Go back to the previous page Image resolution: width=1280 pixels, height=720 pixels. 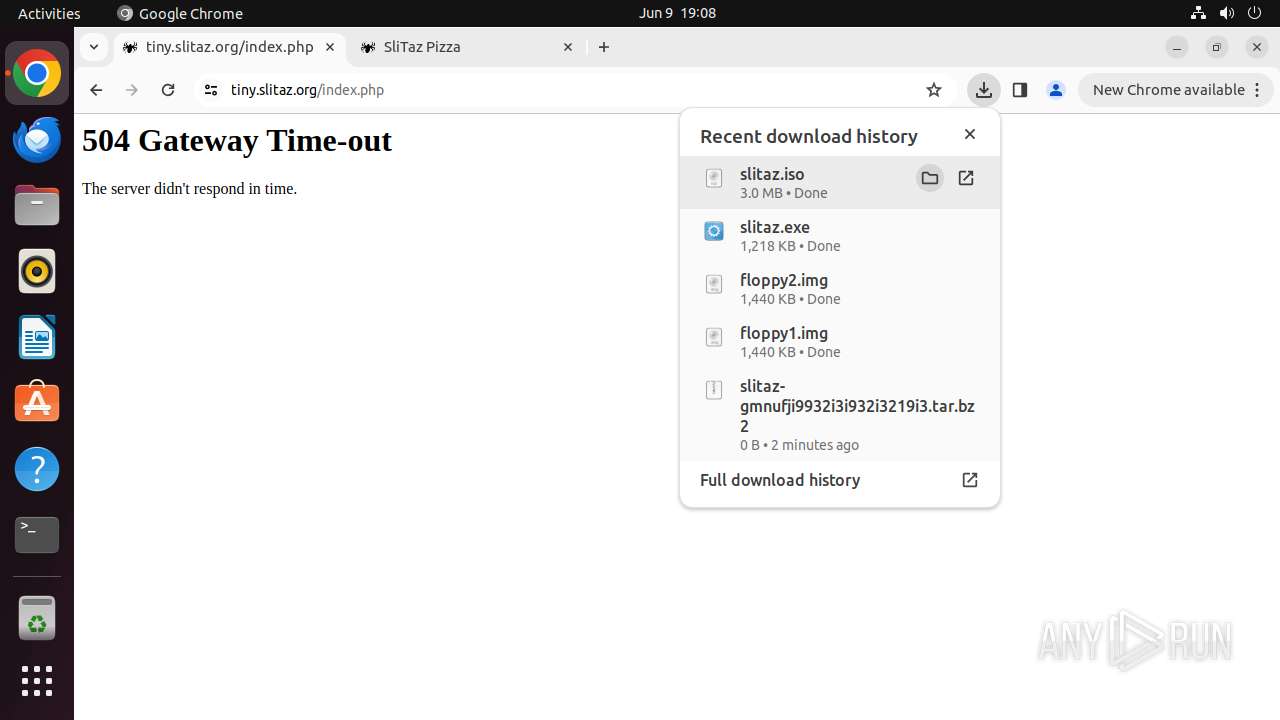pyautogui.click(x=96, y=90)
